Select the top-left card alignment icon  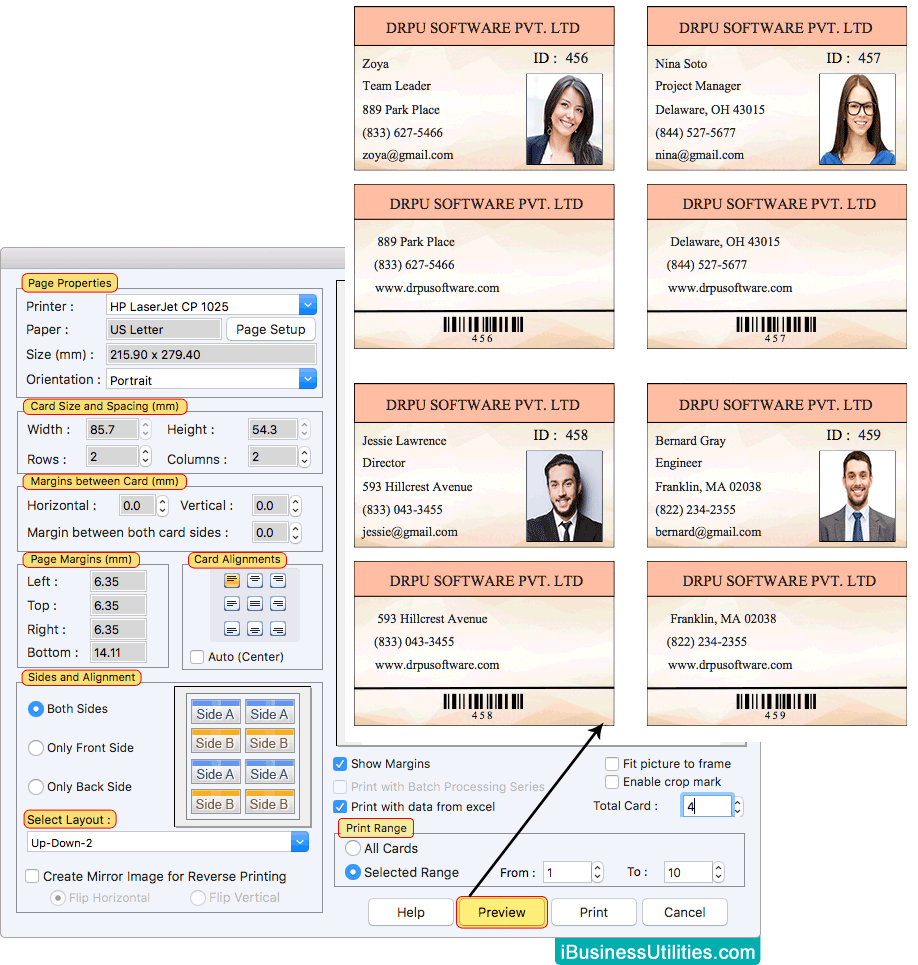(232, 580)
